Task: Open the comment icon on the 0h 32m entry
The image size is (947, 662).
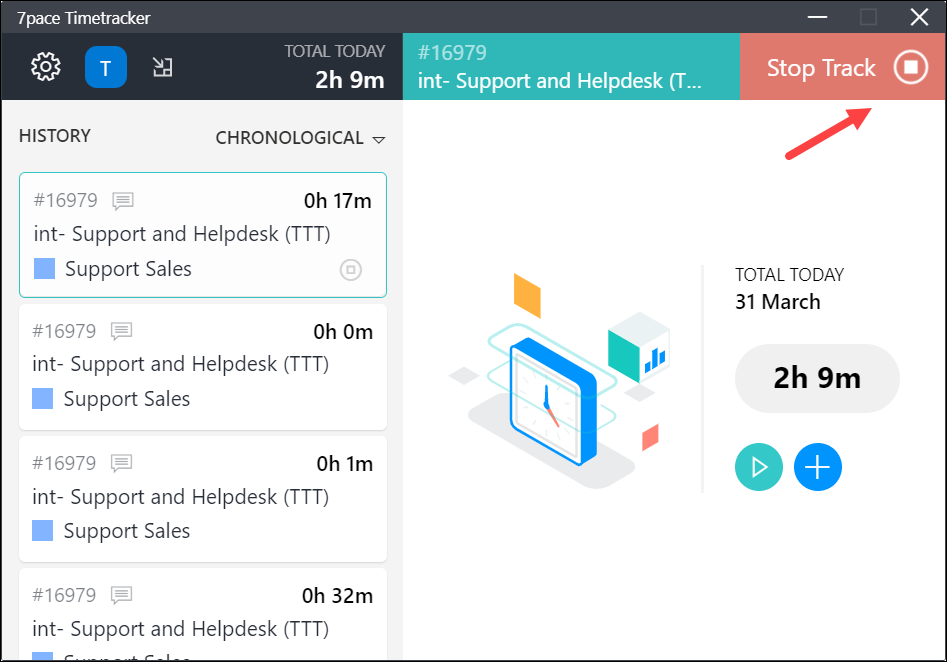Action: pos(121,595)
